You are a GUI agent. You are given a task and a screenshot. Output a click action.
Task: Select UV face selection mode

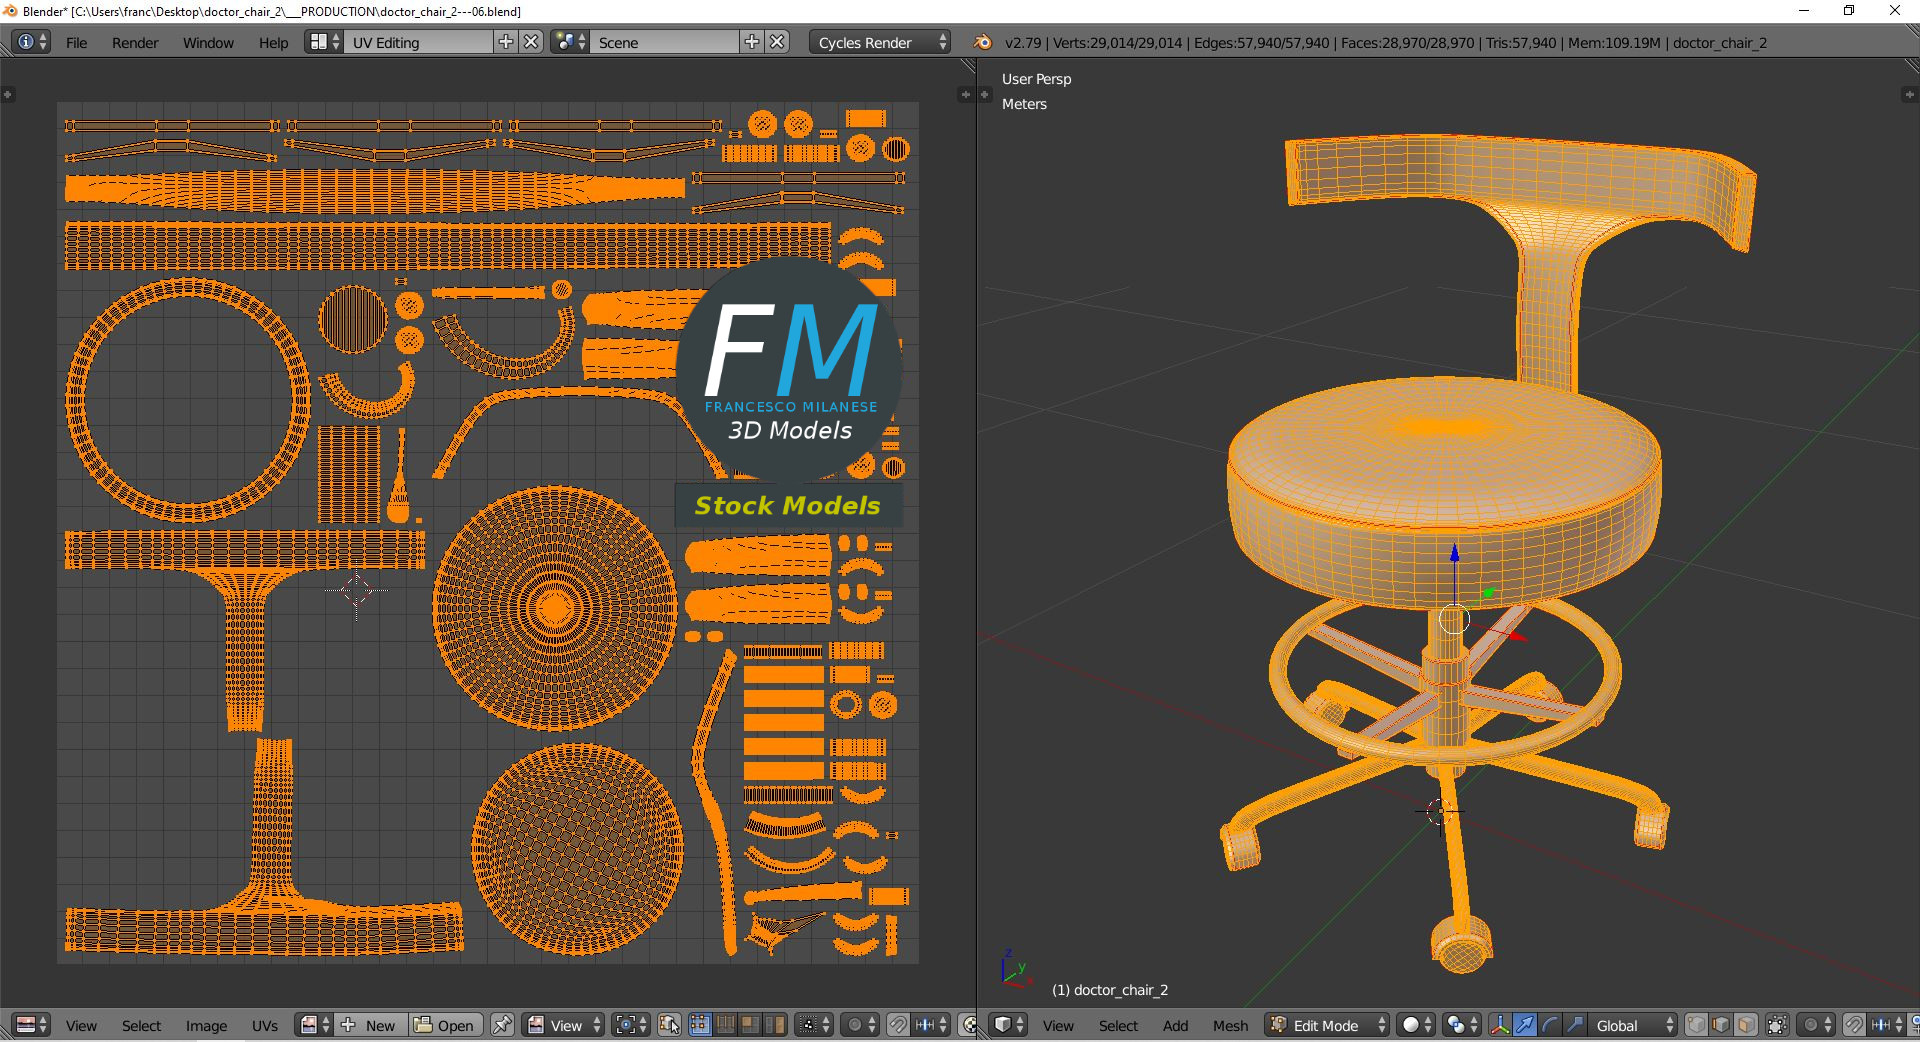coord(748,1025)
